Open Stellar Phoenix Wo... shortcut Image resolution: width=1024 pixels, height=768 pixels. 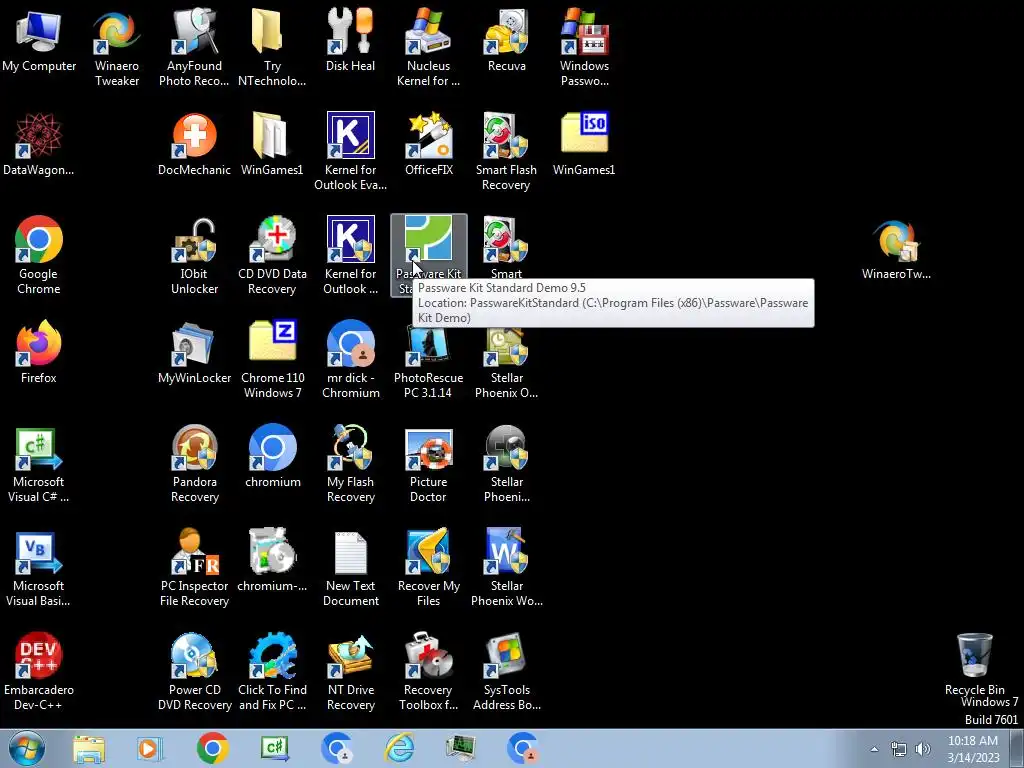506,568
